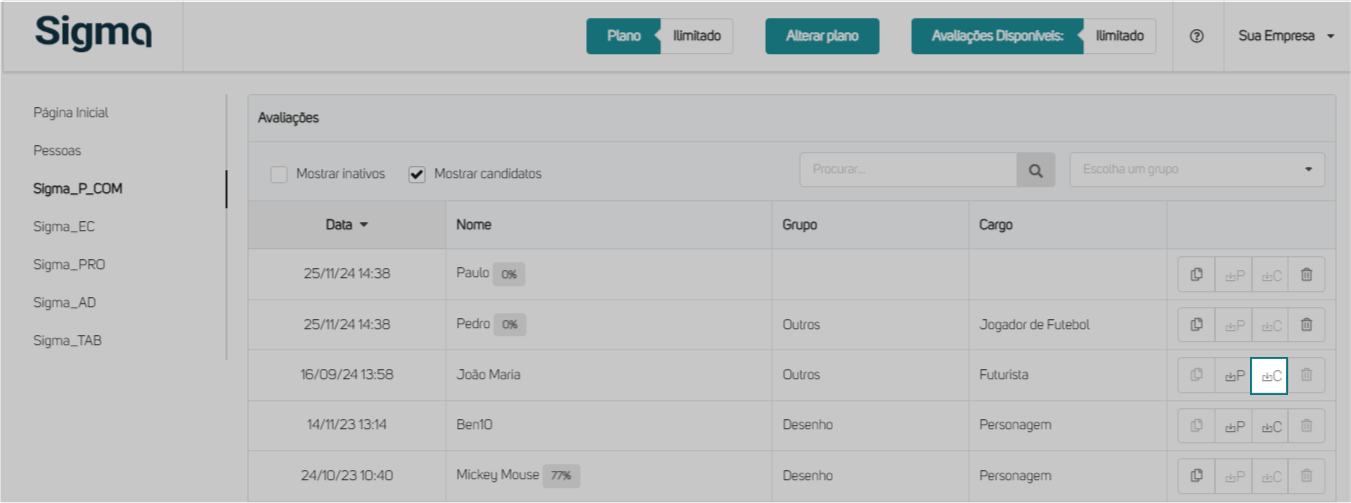
Task: Delete Paulo's evaluation with the trash icon
Action: (x=1306, y=274)
